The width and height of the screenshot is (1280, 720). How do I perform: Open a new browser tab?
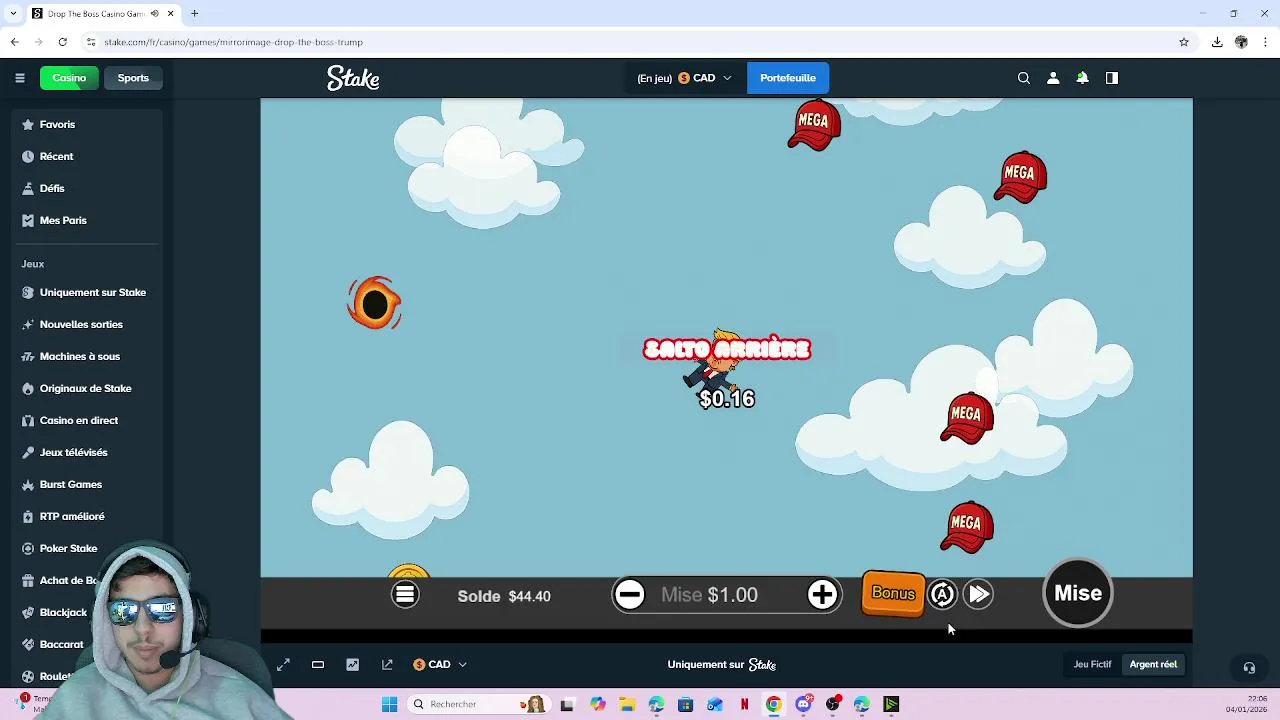[195, 13]
